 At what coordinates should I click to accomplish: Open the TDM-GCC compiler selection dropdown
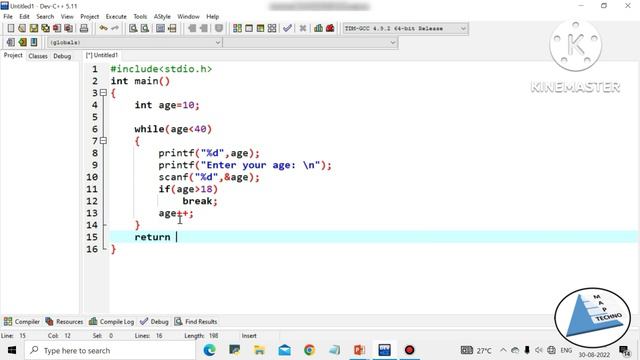[405, 29]
